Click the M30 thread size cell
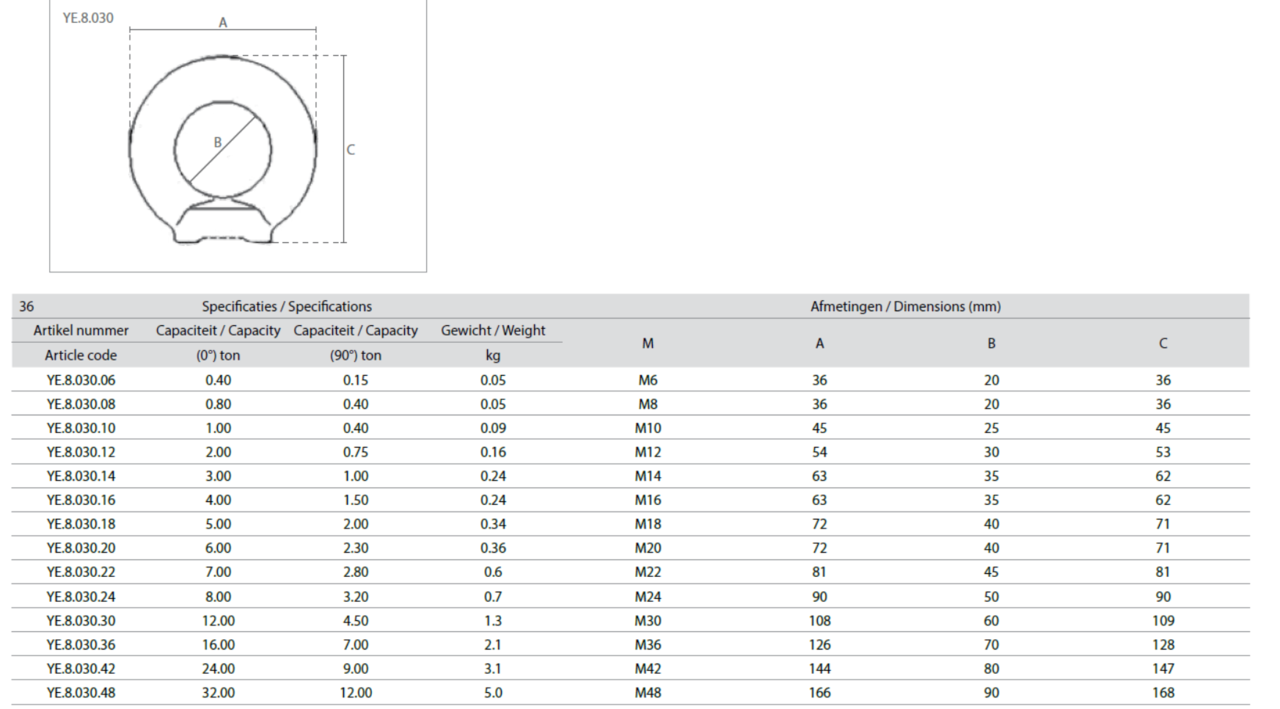Screen dimensions: 1280x709 pyautogui.click(x=648, y=620)
